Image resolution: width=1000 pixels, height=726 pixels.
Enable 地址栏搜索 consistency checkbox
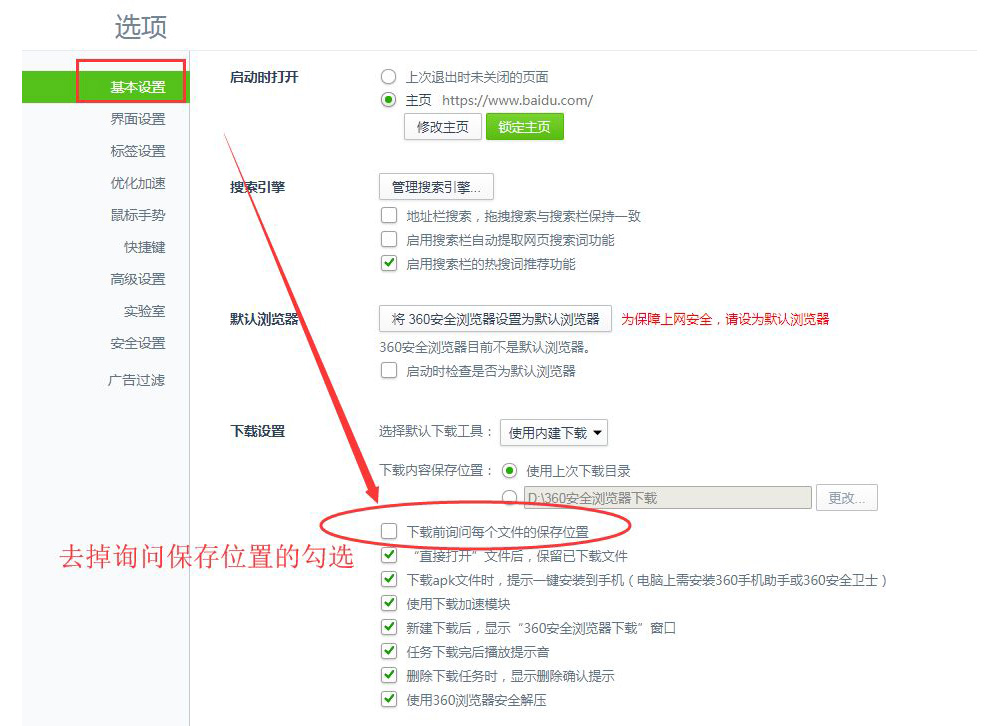click(389, 216)
